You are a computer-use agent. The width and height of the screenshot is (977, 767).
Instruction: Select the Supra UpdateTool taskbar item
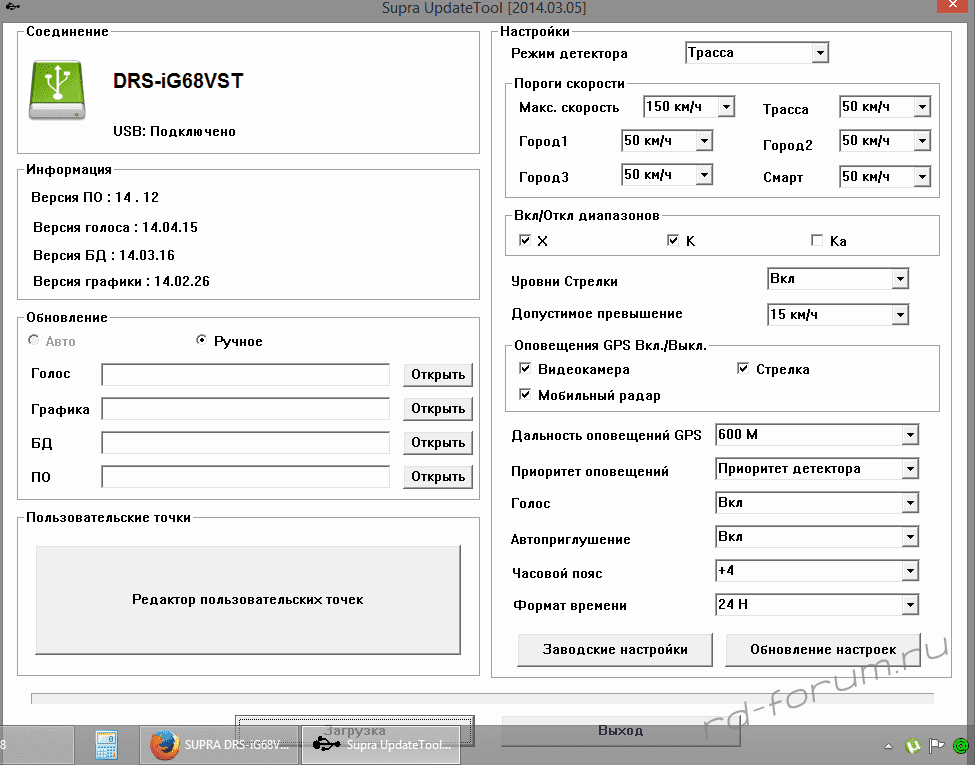coord(381,745)
